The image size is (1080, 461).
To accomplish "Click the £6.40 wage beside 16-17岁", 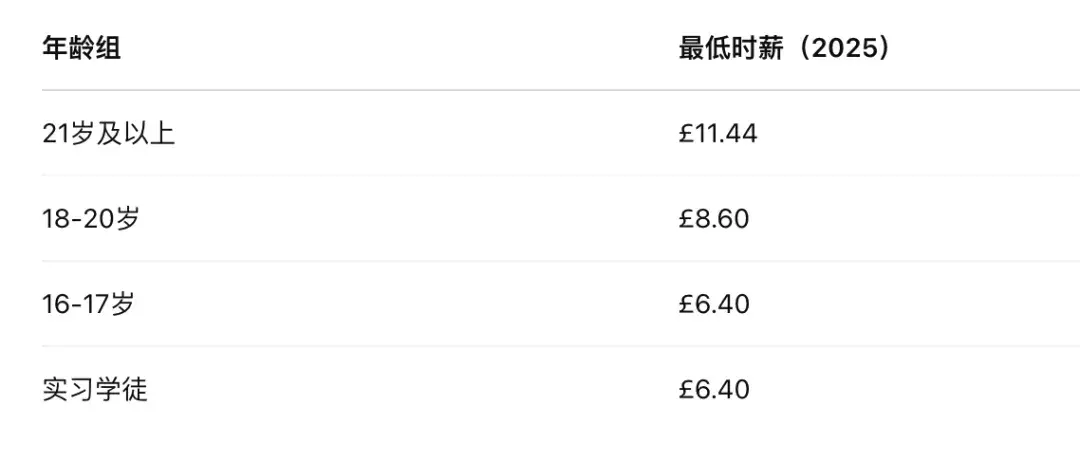I will point(713,304).
